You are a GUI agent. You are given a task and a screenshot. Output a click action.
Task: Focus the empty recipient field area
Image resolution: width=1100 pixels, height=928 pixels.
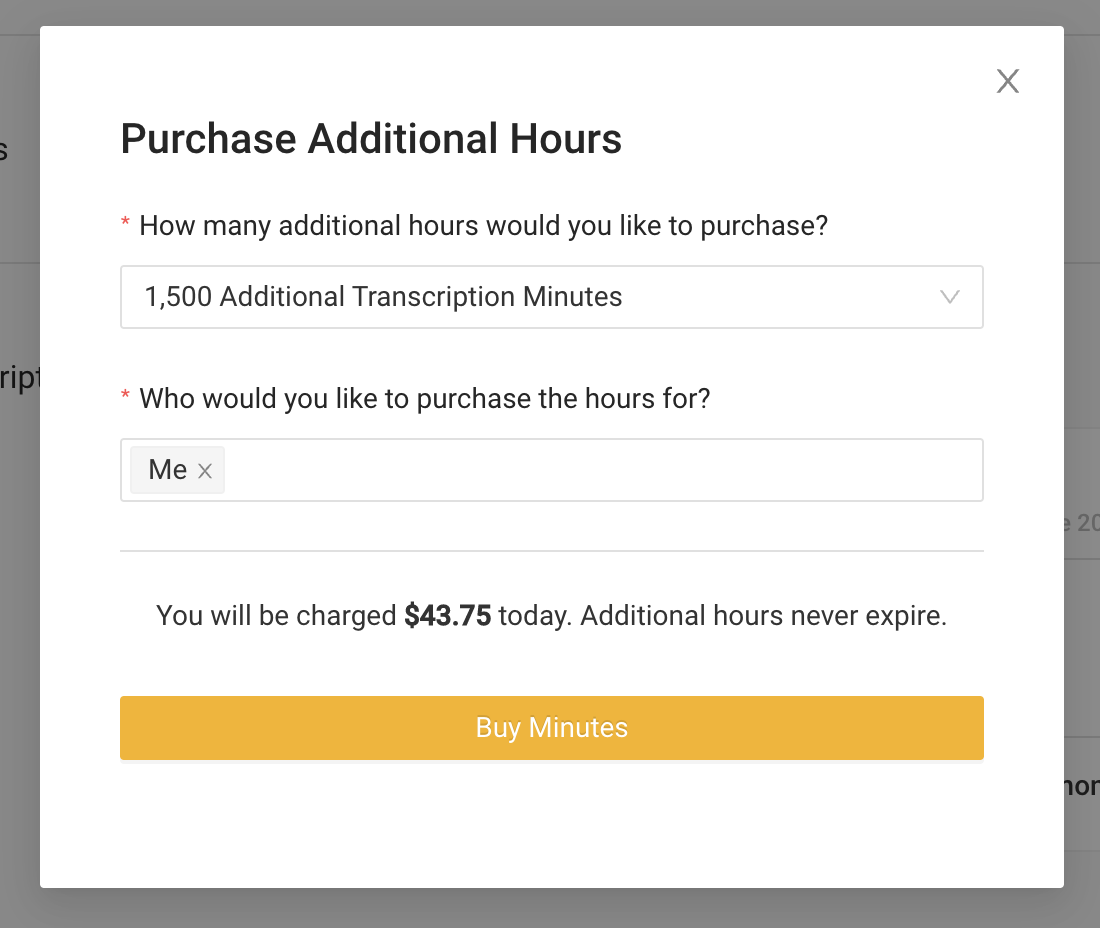click(x=600, y=470)
